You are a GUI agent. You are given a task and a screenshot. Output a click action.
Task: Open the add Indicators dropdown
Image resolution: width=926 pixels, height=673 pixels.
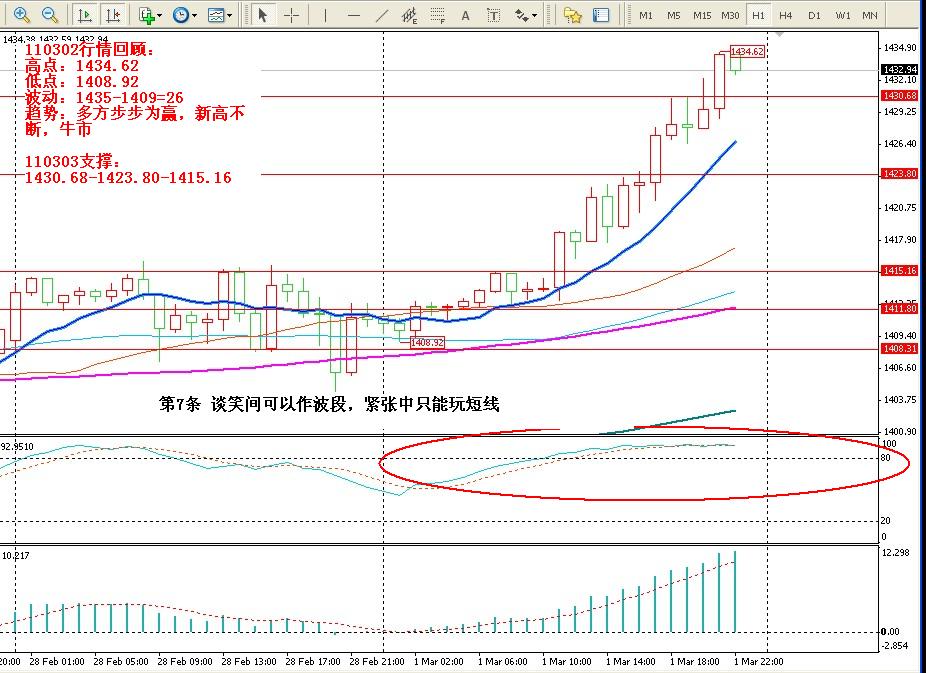click(x=150, y=15)
